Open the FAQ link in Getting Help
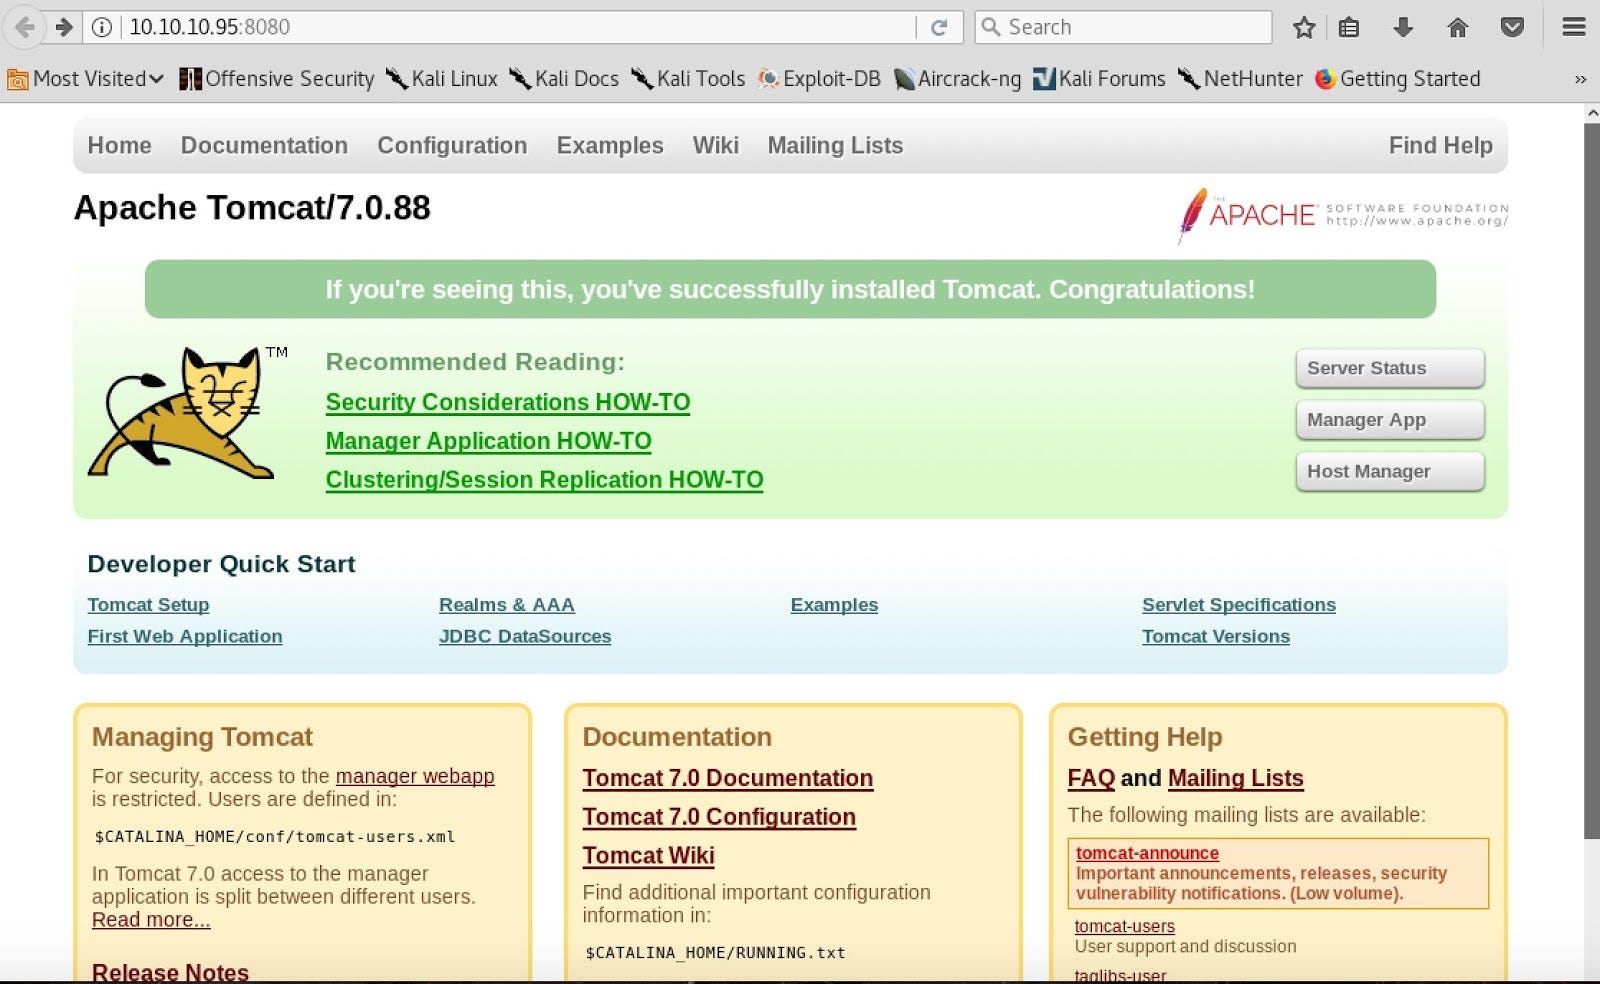The width and height of the screenshot is (1600, 984). click(1091, 778)
